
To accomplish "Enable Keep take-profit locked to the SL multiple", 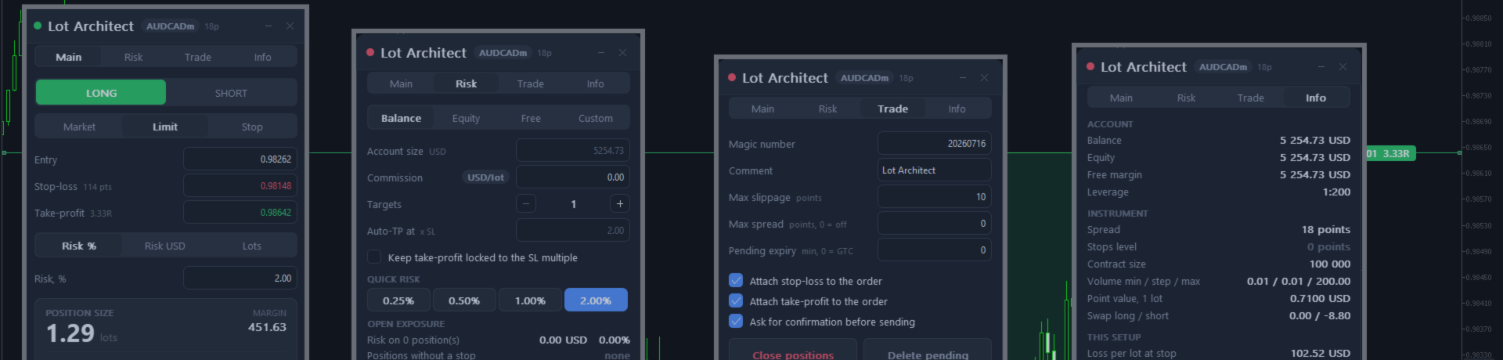I will pyautogui.click(x=374, y=257).
